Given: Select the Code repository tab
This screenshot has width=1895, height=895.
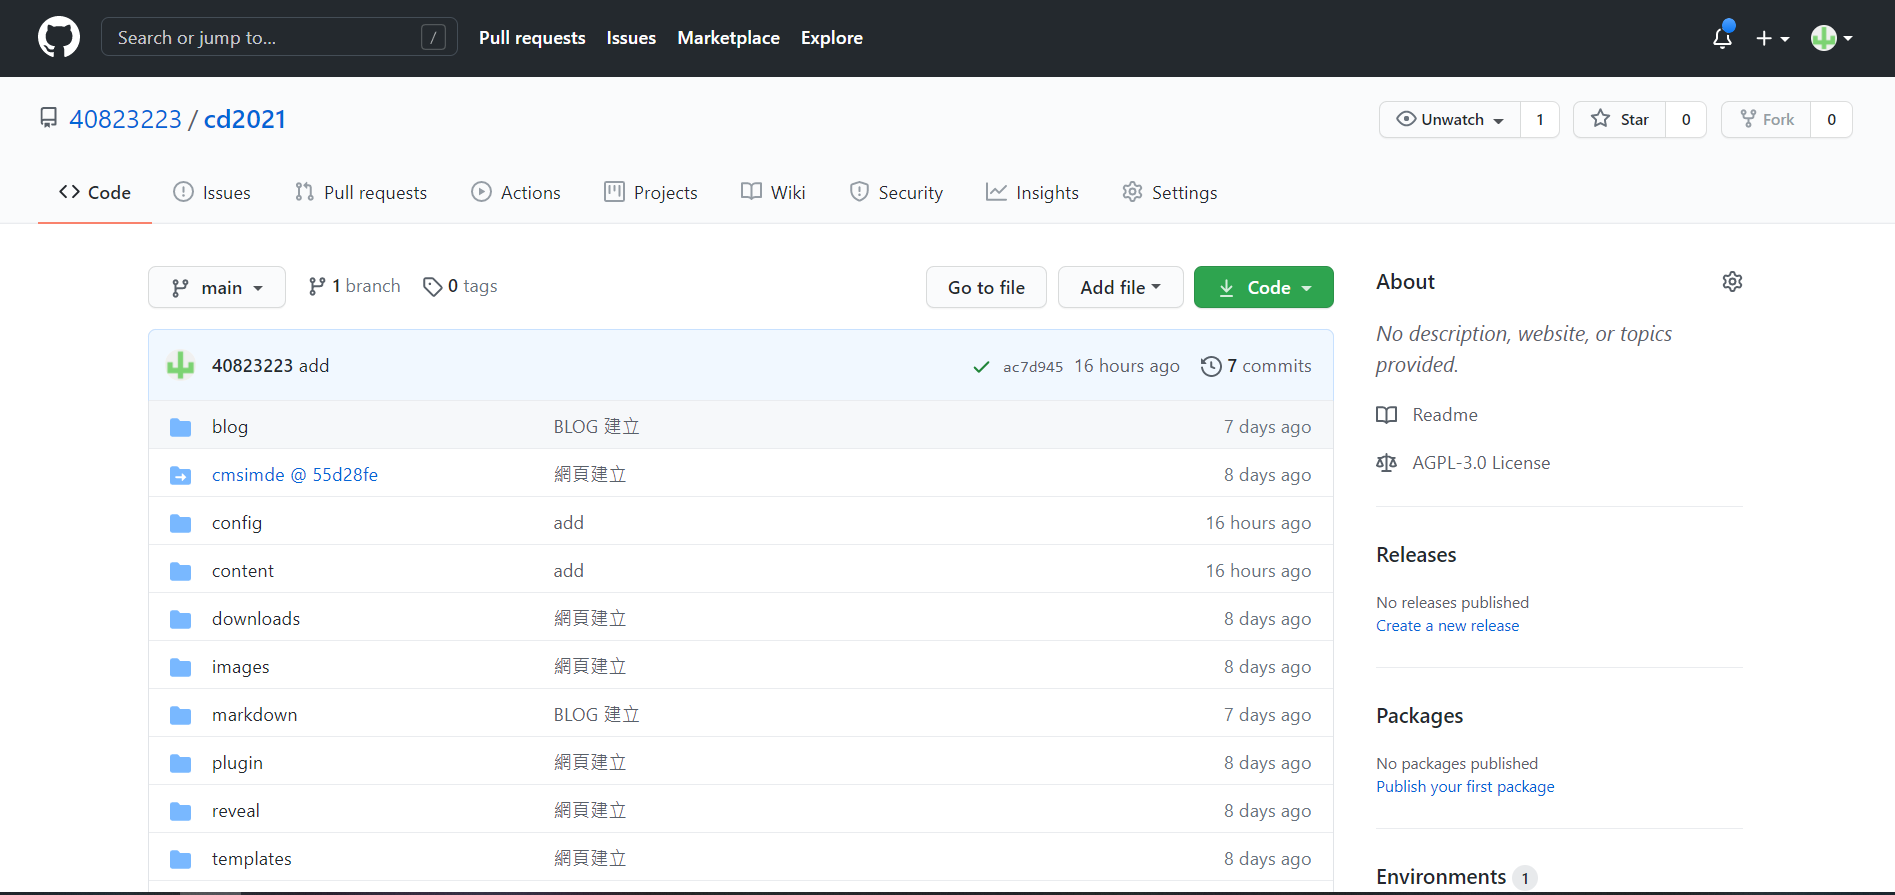Looking at the screenshot, I should [95, 192].
